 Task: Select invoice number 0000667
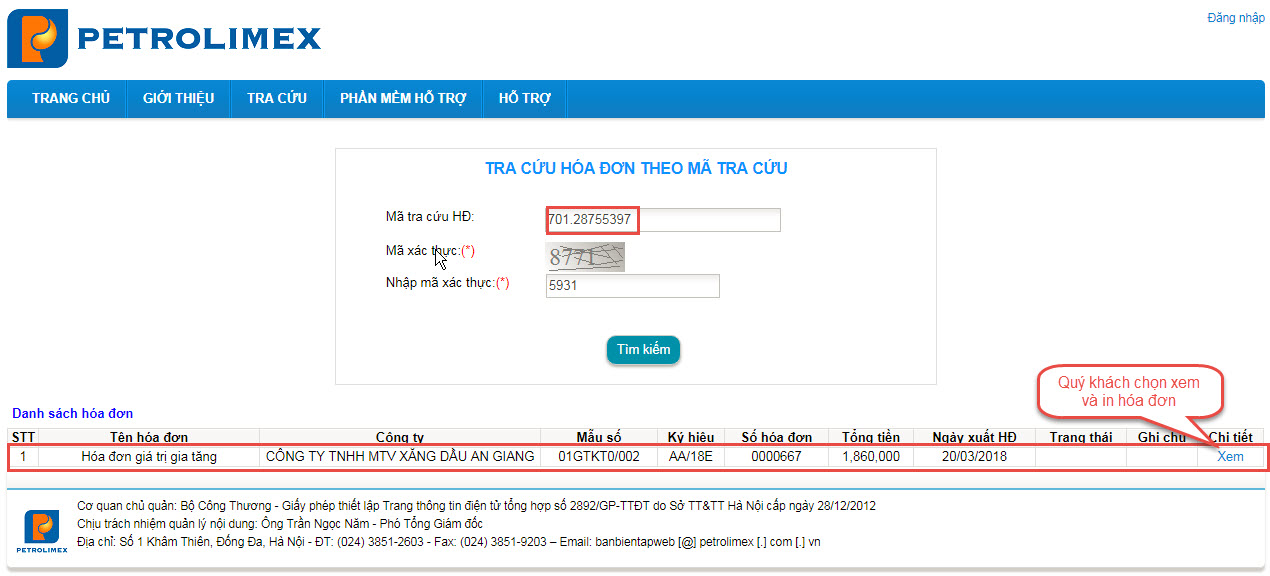pos(777,457)
